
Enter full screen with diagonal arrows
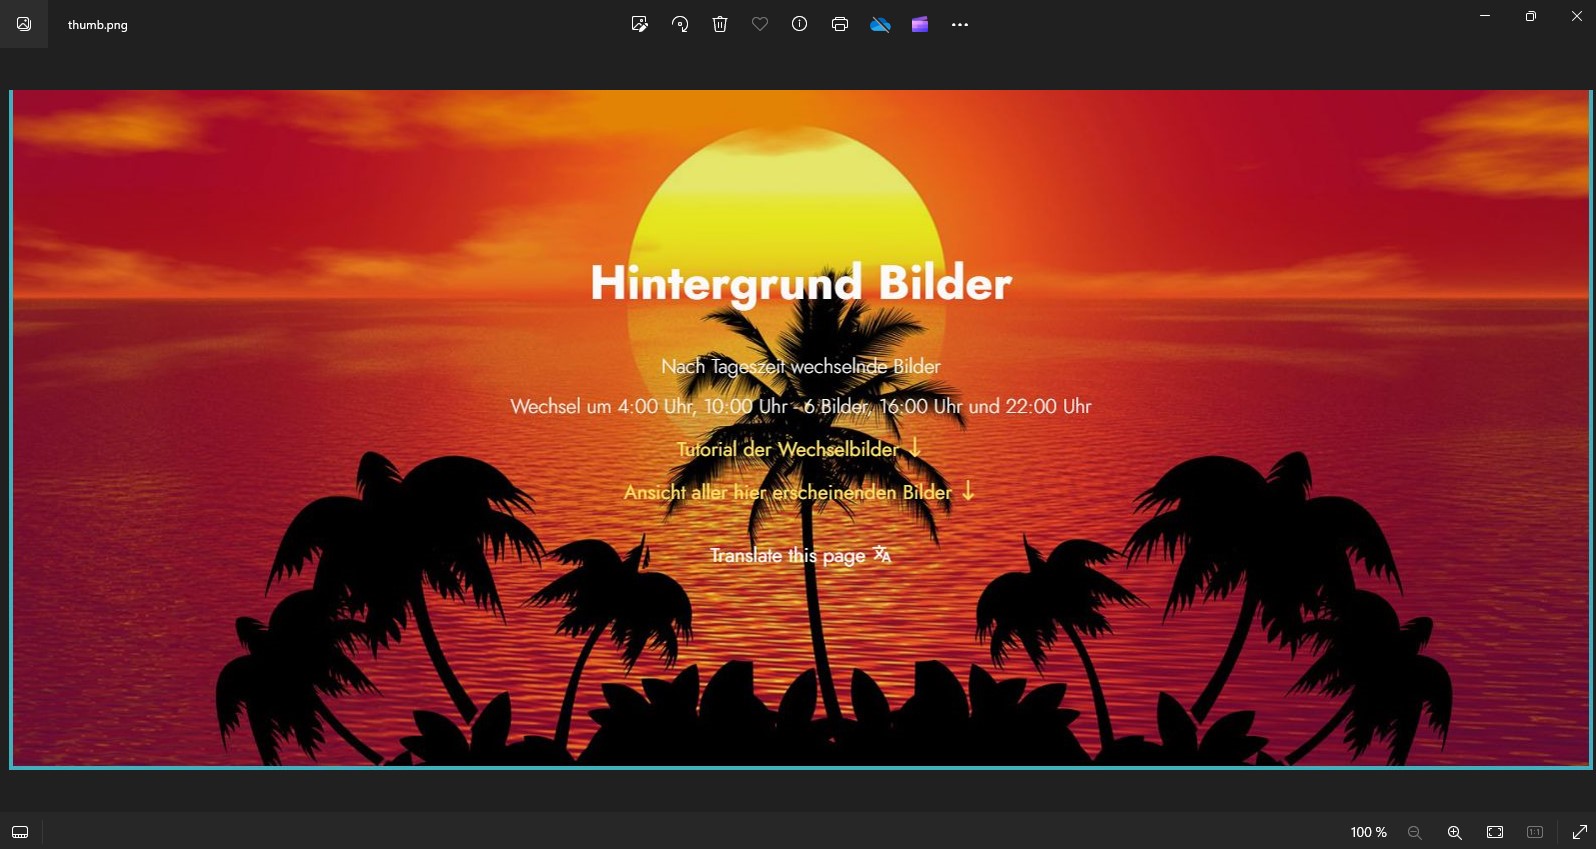click(1580, 832)
